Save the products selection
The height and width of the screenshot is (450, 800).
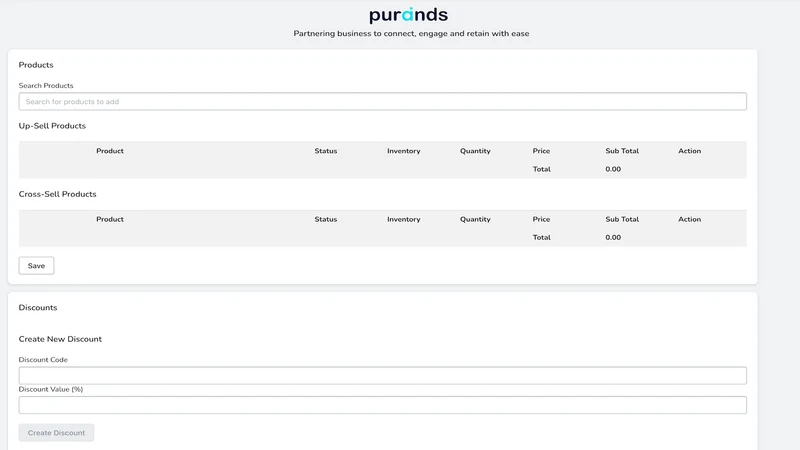click(x=36, y=266)
